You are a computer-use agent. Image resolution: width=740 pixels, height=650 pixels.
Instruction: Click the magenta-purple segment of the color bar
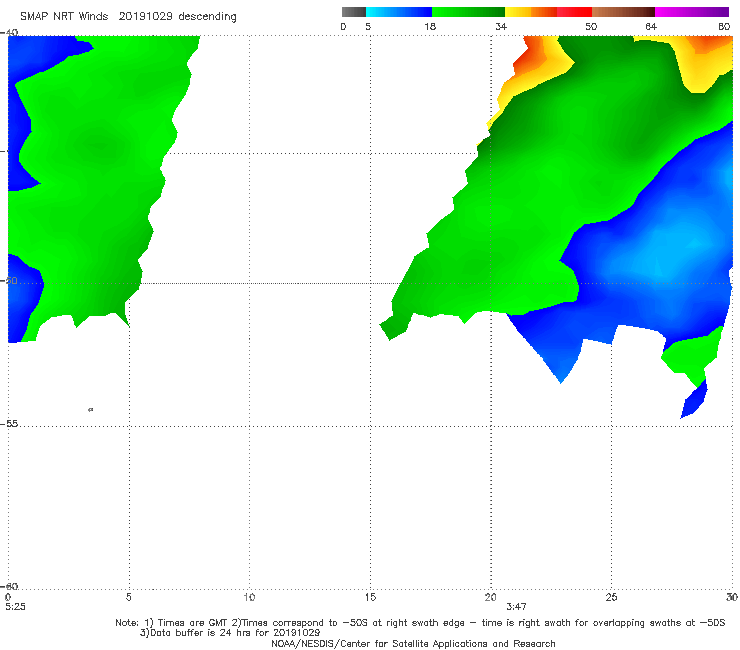pos(692,12)
